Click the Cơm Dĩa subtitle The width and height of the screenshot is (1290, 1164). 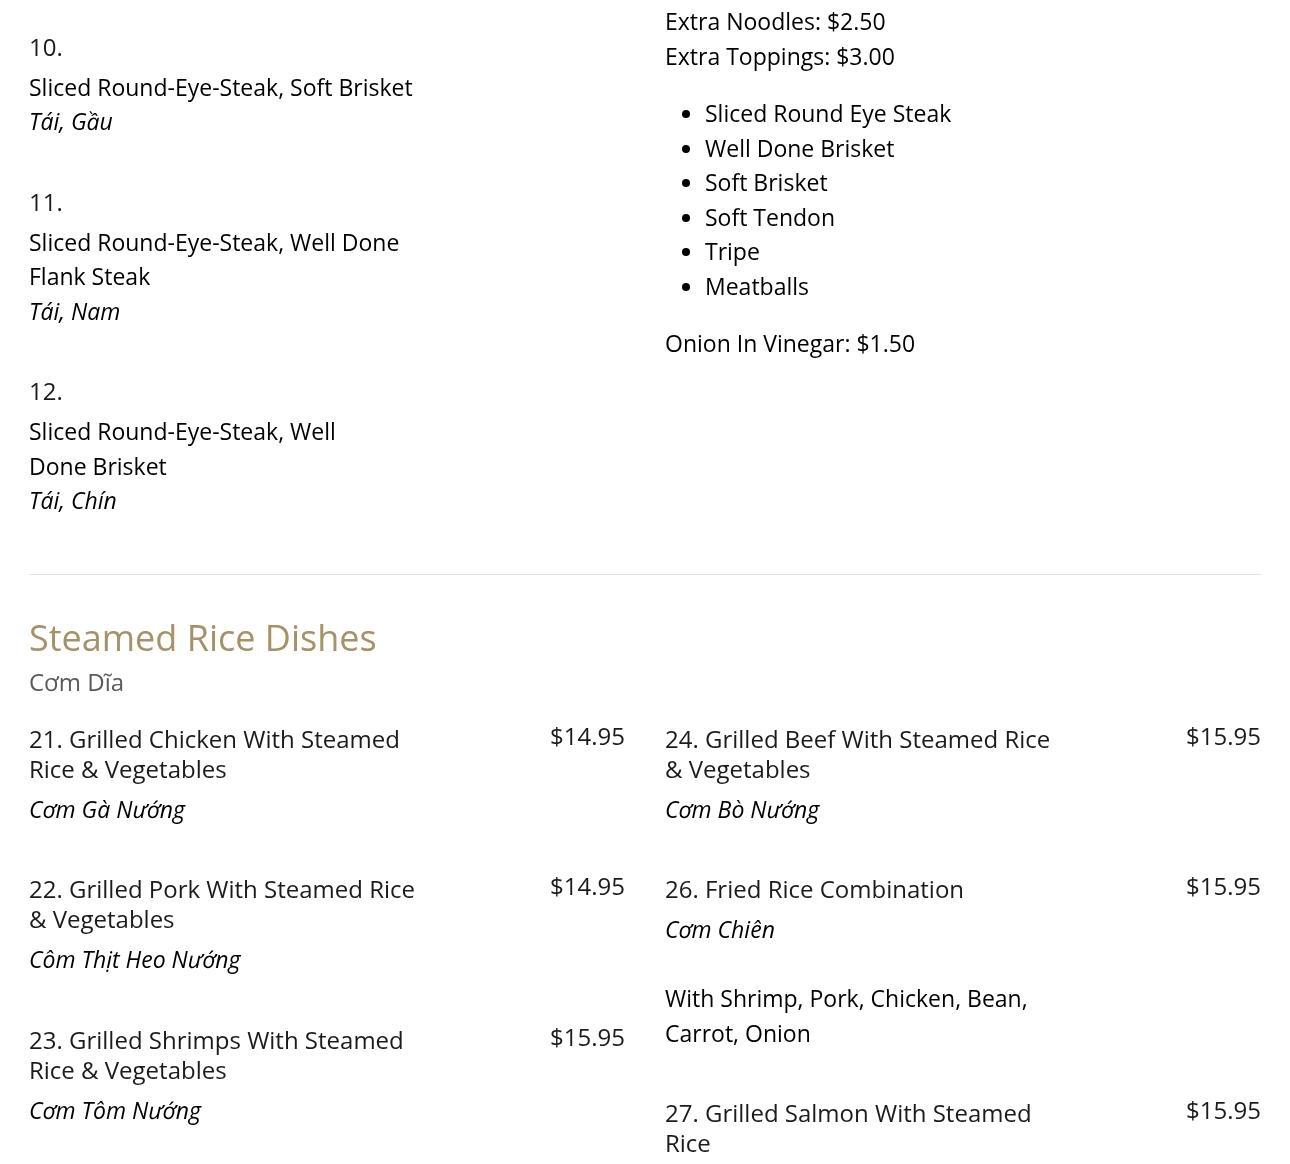(76, 683)
